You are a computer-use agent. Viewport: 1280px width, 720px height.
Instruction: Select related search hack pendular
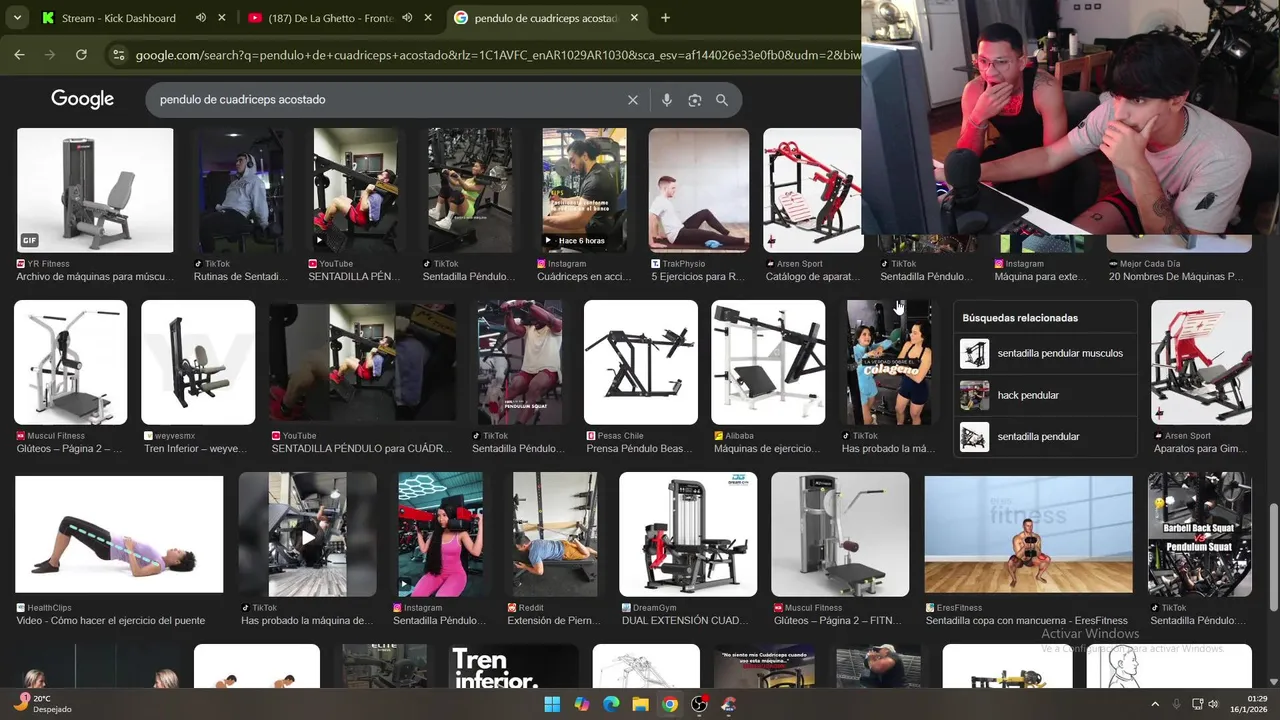coord(1045,395)
